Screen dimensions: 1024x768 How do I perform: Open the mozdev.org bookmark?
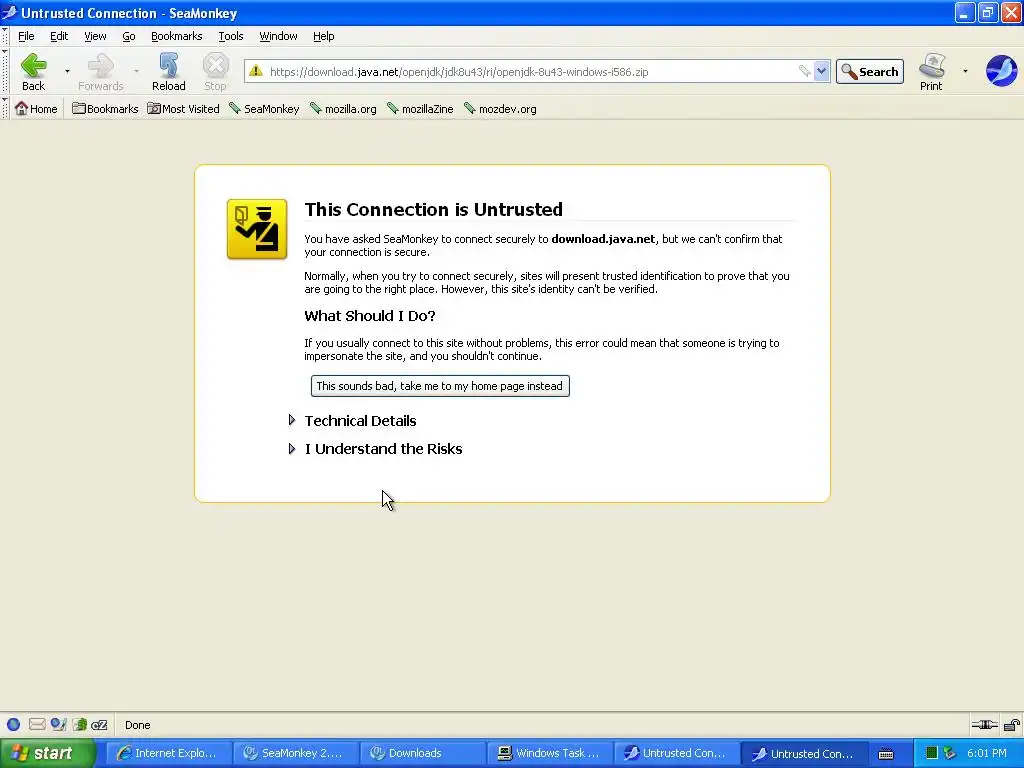pyautogui.click(x=501, y=108)
